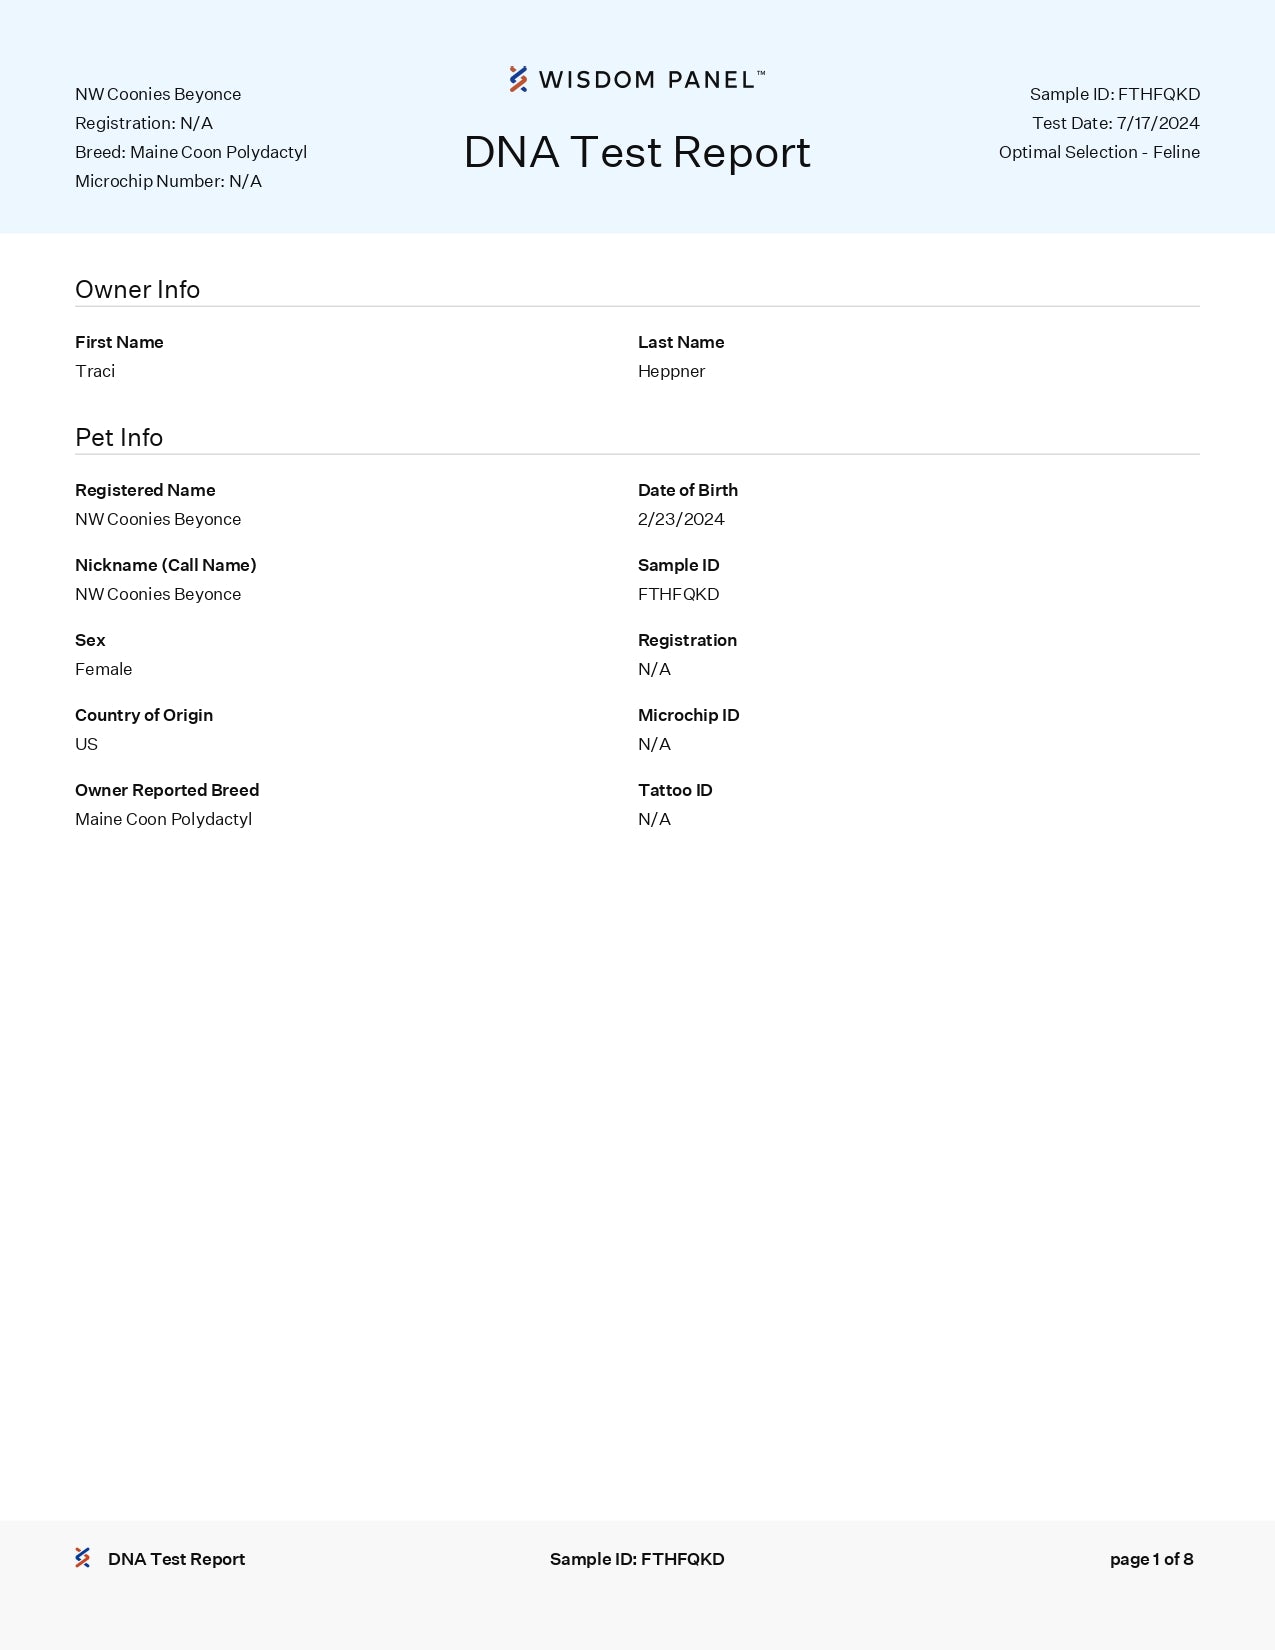Click the Pet Info section heading
The image size is (1275, 1650).
(x=119, y=438)
